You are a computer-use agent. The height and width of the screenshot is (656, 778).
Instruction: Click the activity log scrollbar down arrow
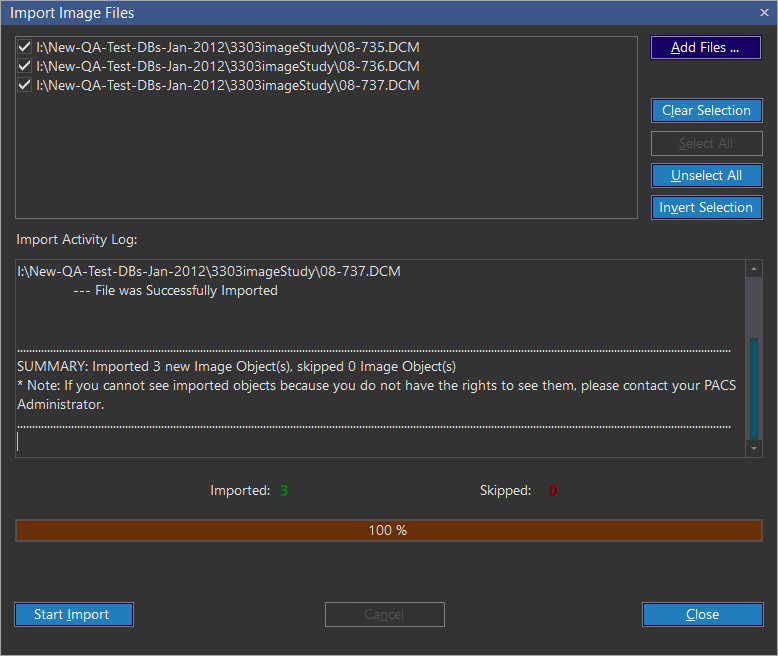pos(754,450)
